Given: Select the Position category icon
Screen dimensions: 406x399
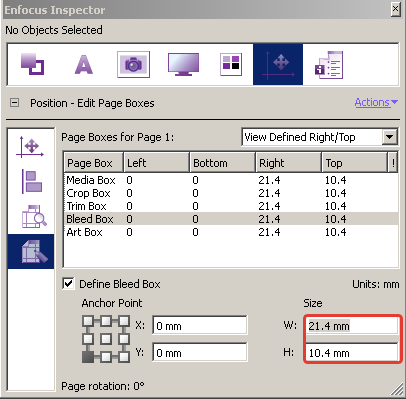Looking at the screenshot, I should tap(278, 64).
